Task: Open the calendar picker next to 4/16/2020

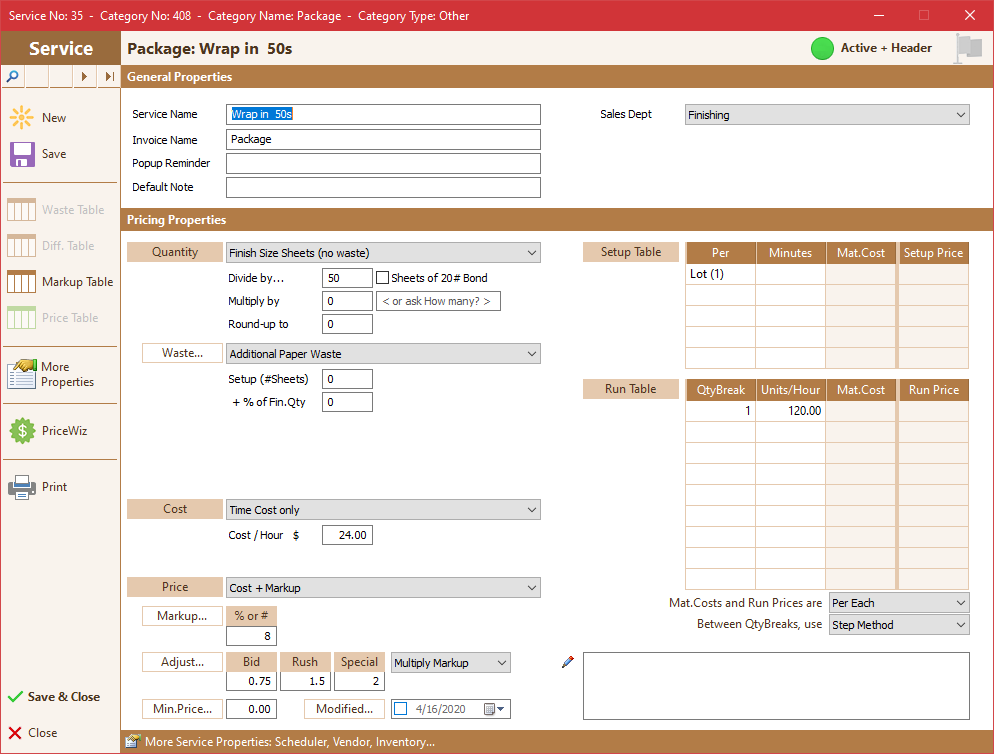Action: point(494,709)
